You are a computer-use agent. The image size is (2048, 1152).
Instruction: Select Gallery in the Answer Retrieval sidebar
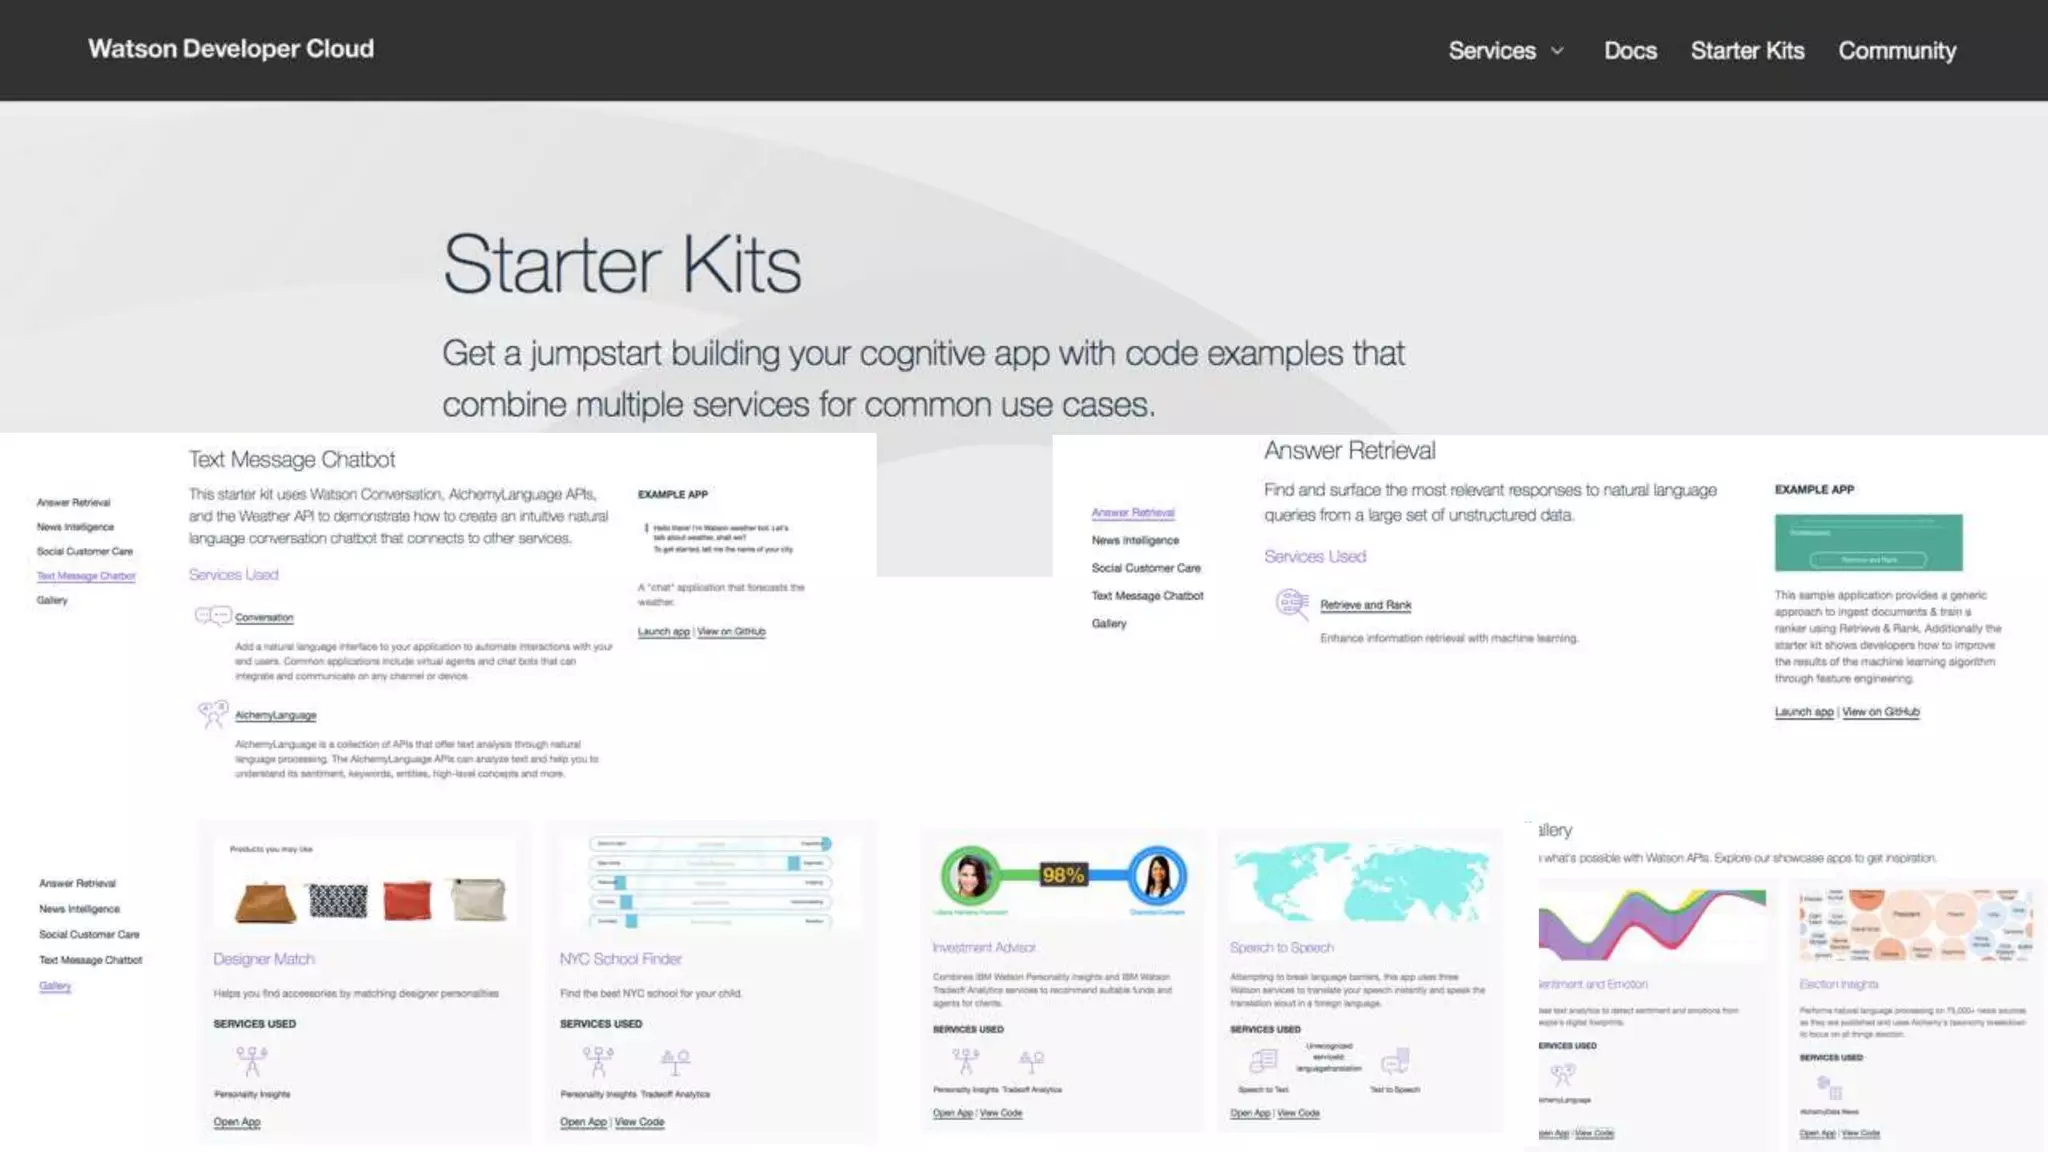(1109, 624)
